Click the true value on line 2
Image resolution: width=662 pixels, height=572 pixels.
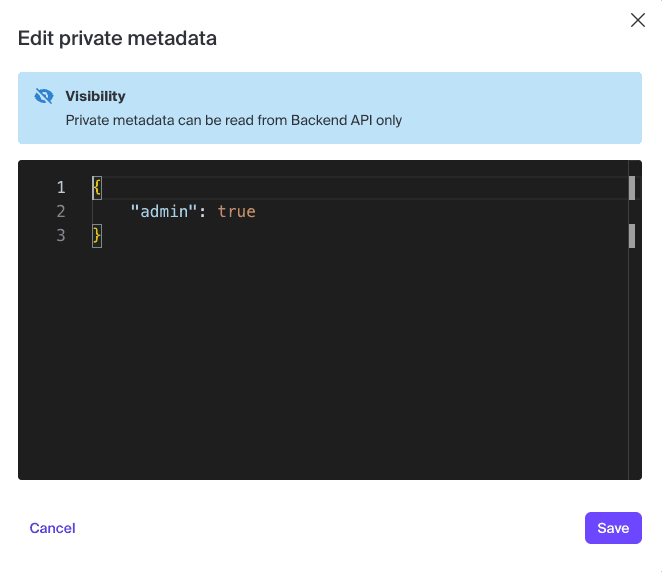coord(236,211)
